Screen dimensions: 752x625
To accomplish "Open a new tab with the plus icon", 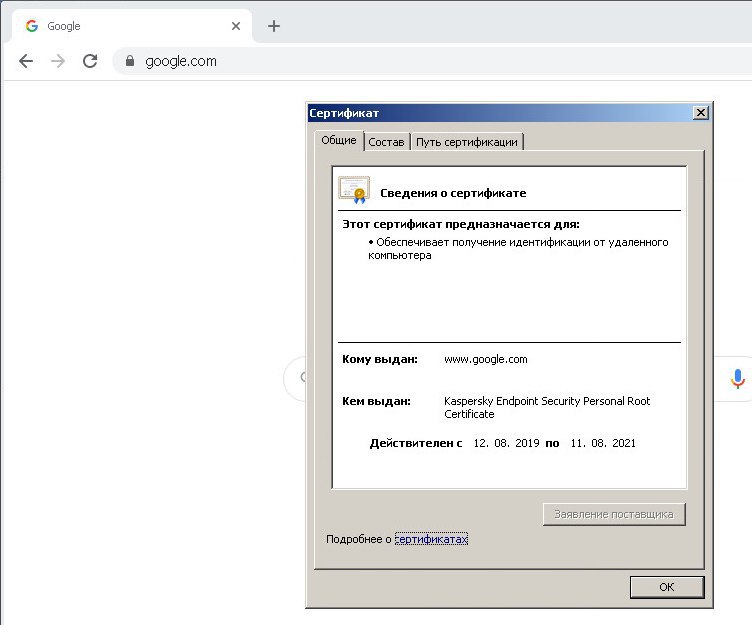I will tap(274, 26).
